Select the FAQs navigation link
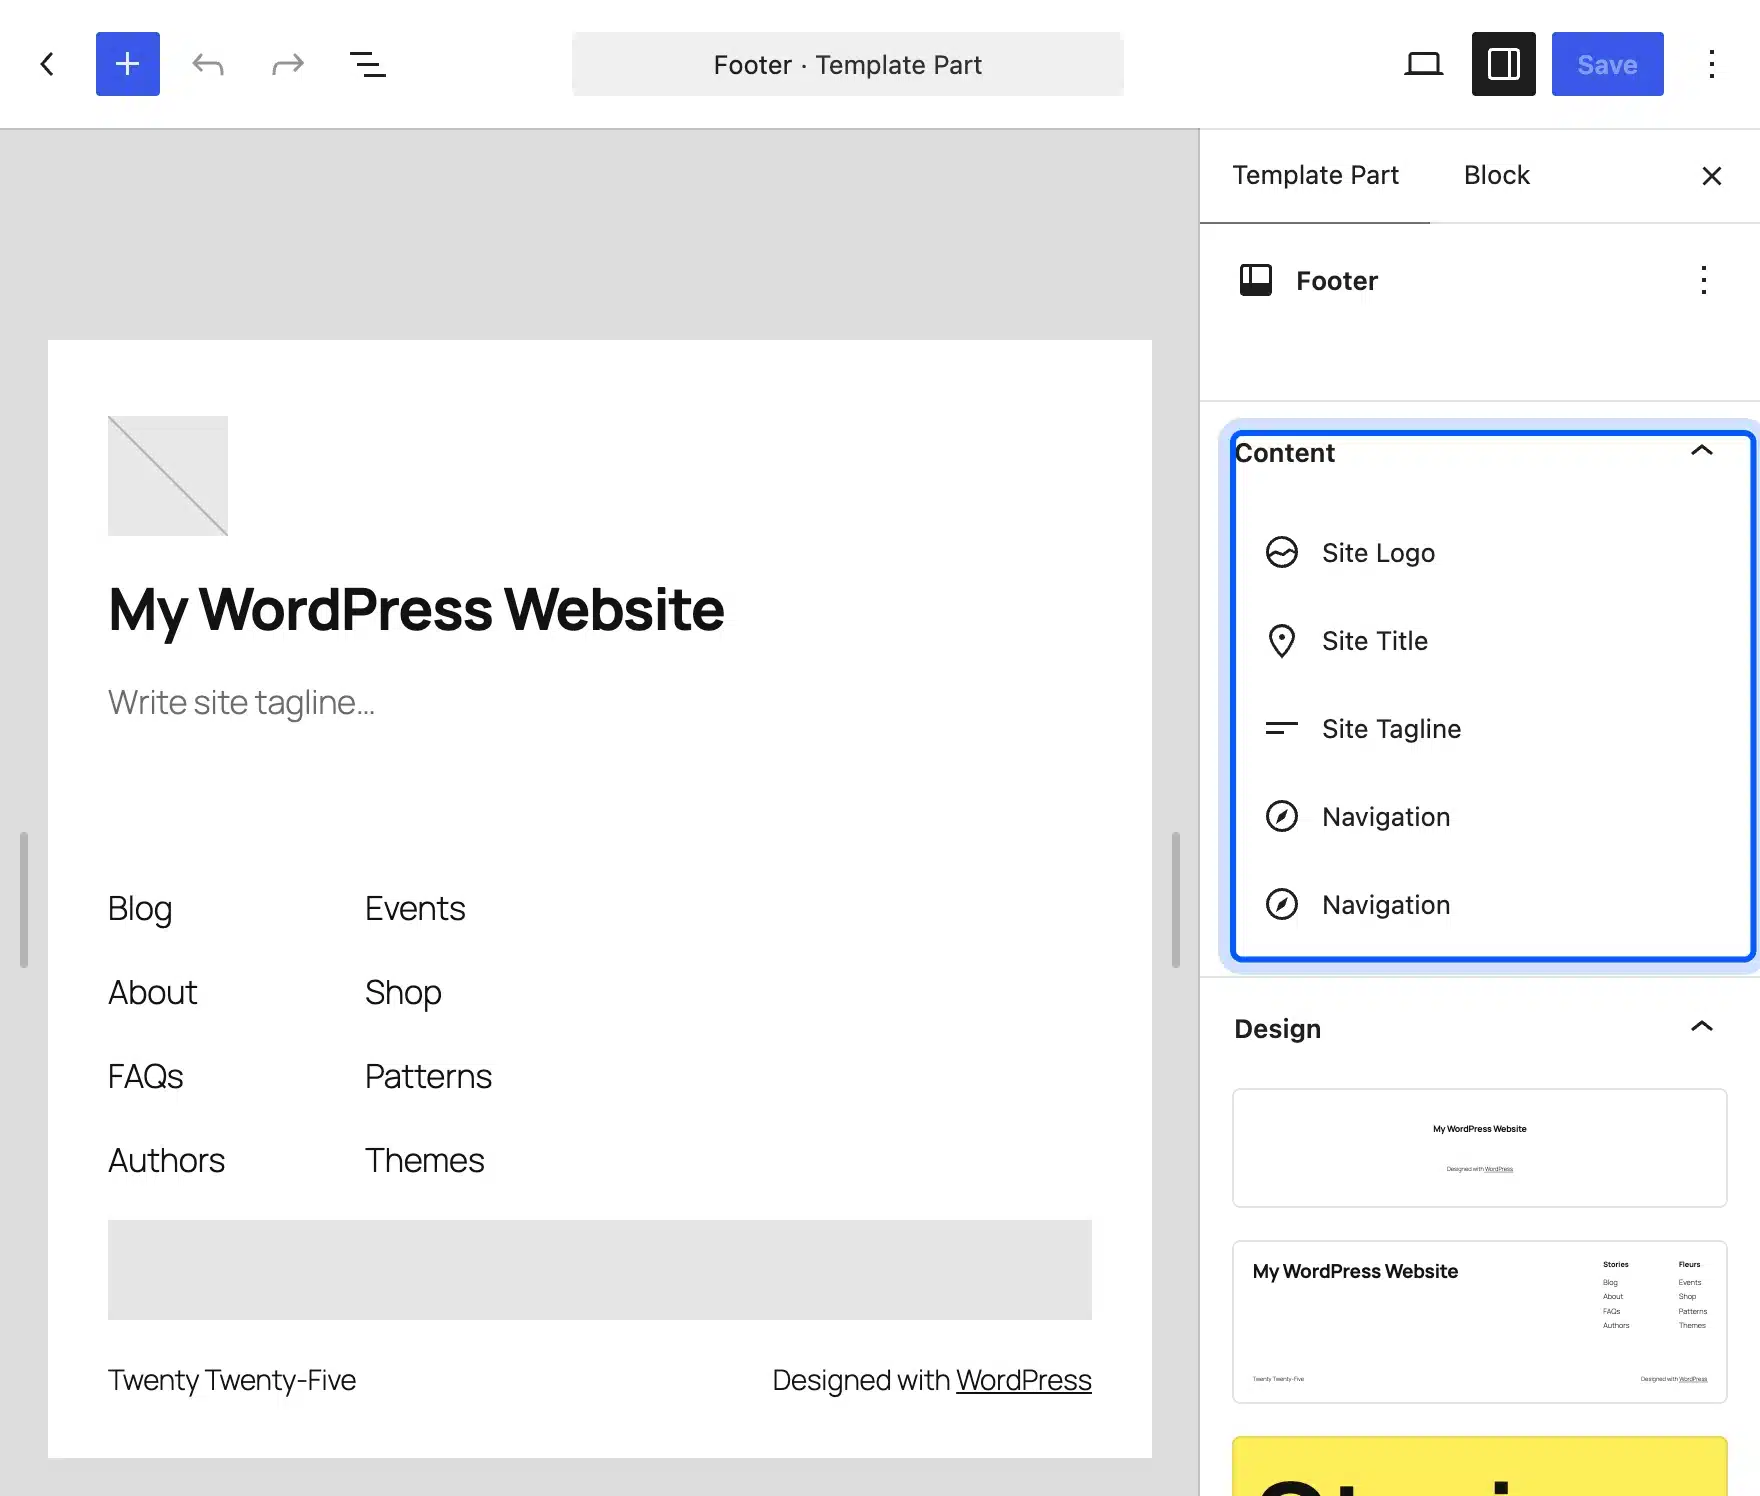 [146, 1077]
